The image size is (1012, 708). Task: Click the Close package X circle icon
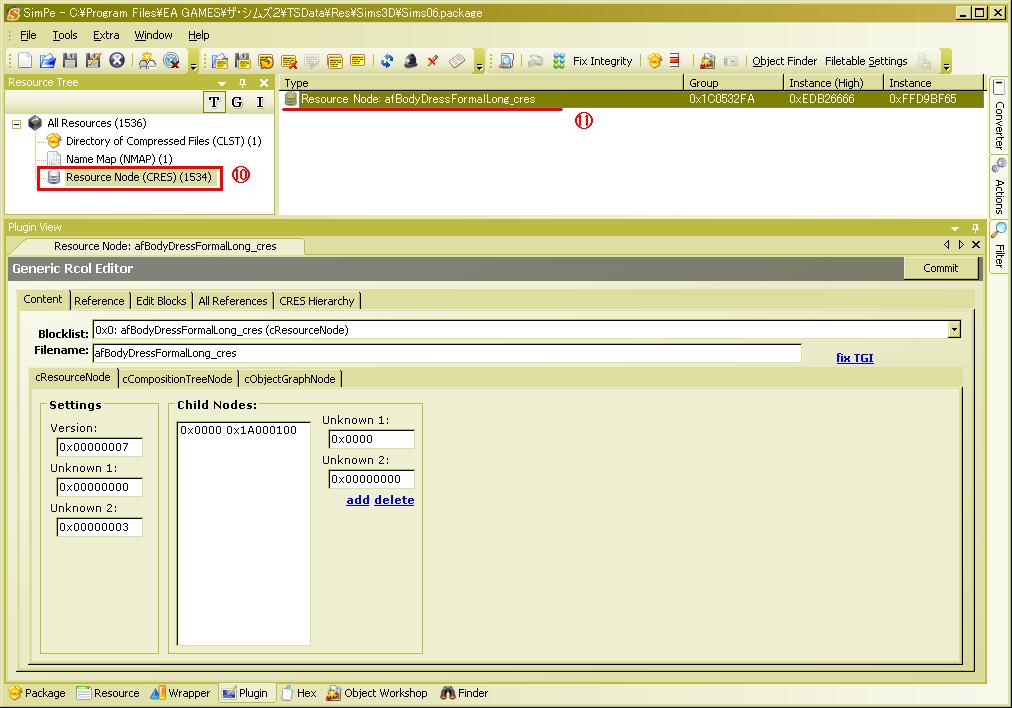tap(117, 61)
